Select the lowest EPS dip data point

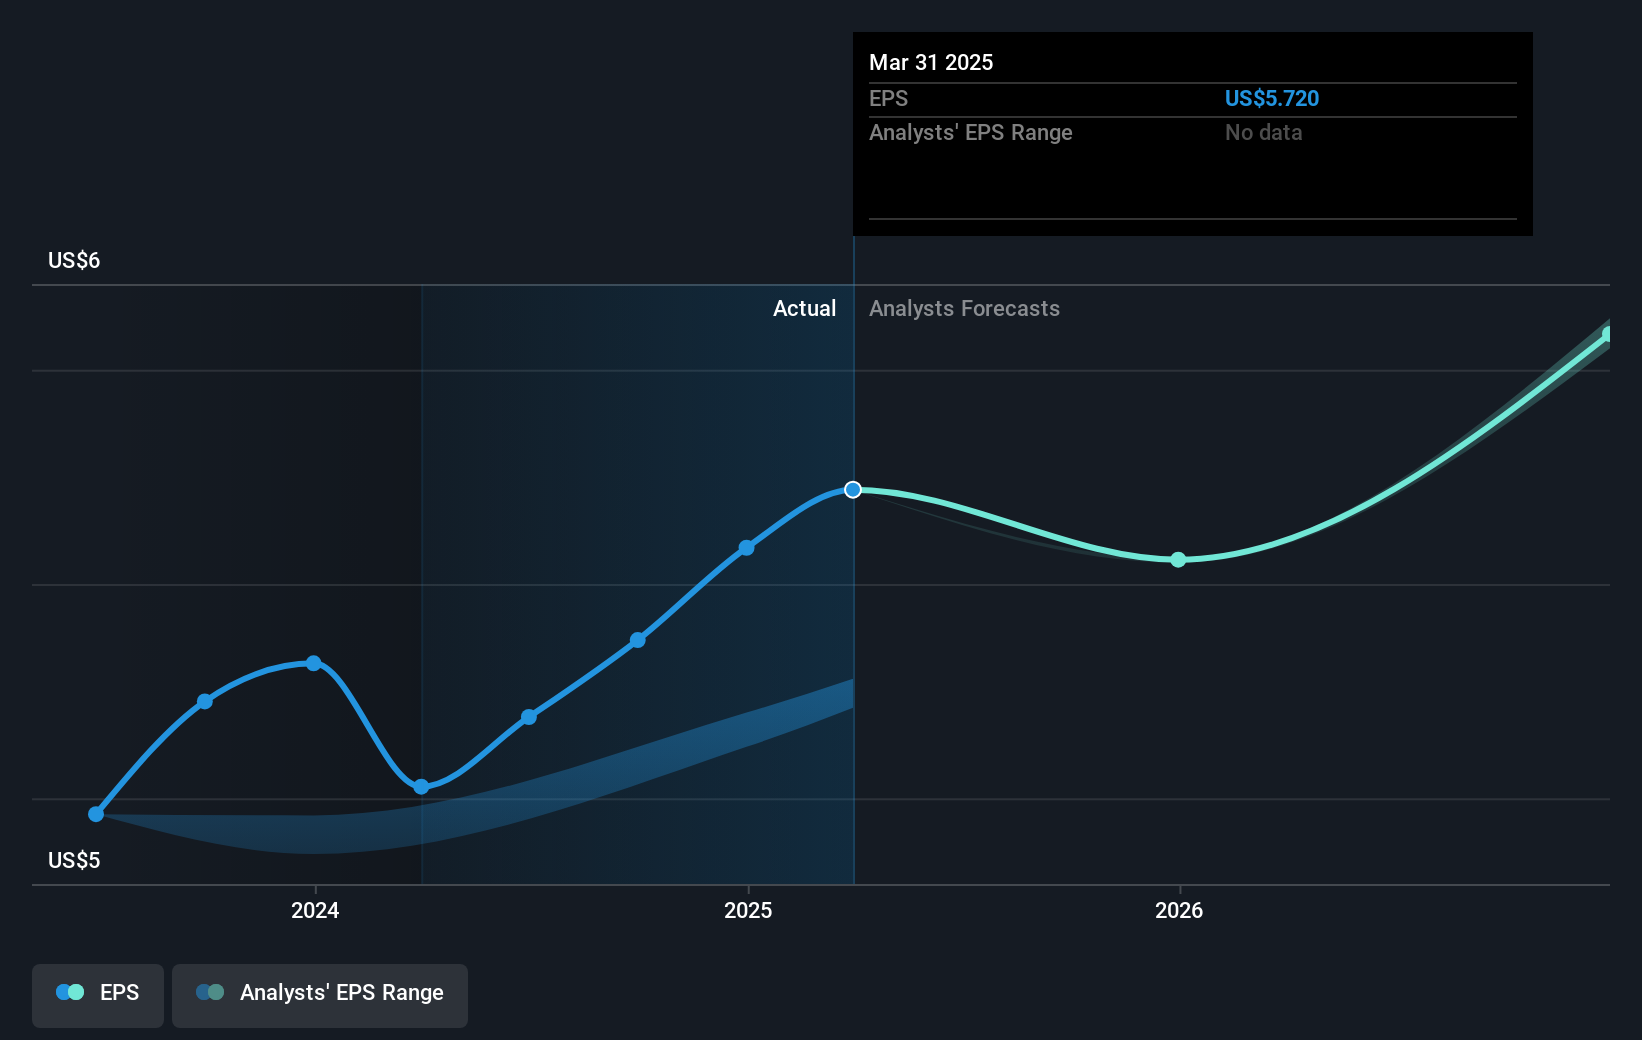pyautogui.click(x=421, y=786)
